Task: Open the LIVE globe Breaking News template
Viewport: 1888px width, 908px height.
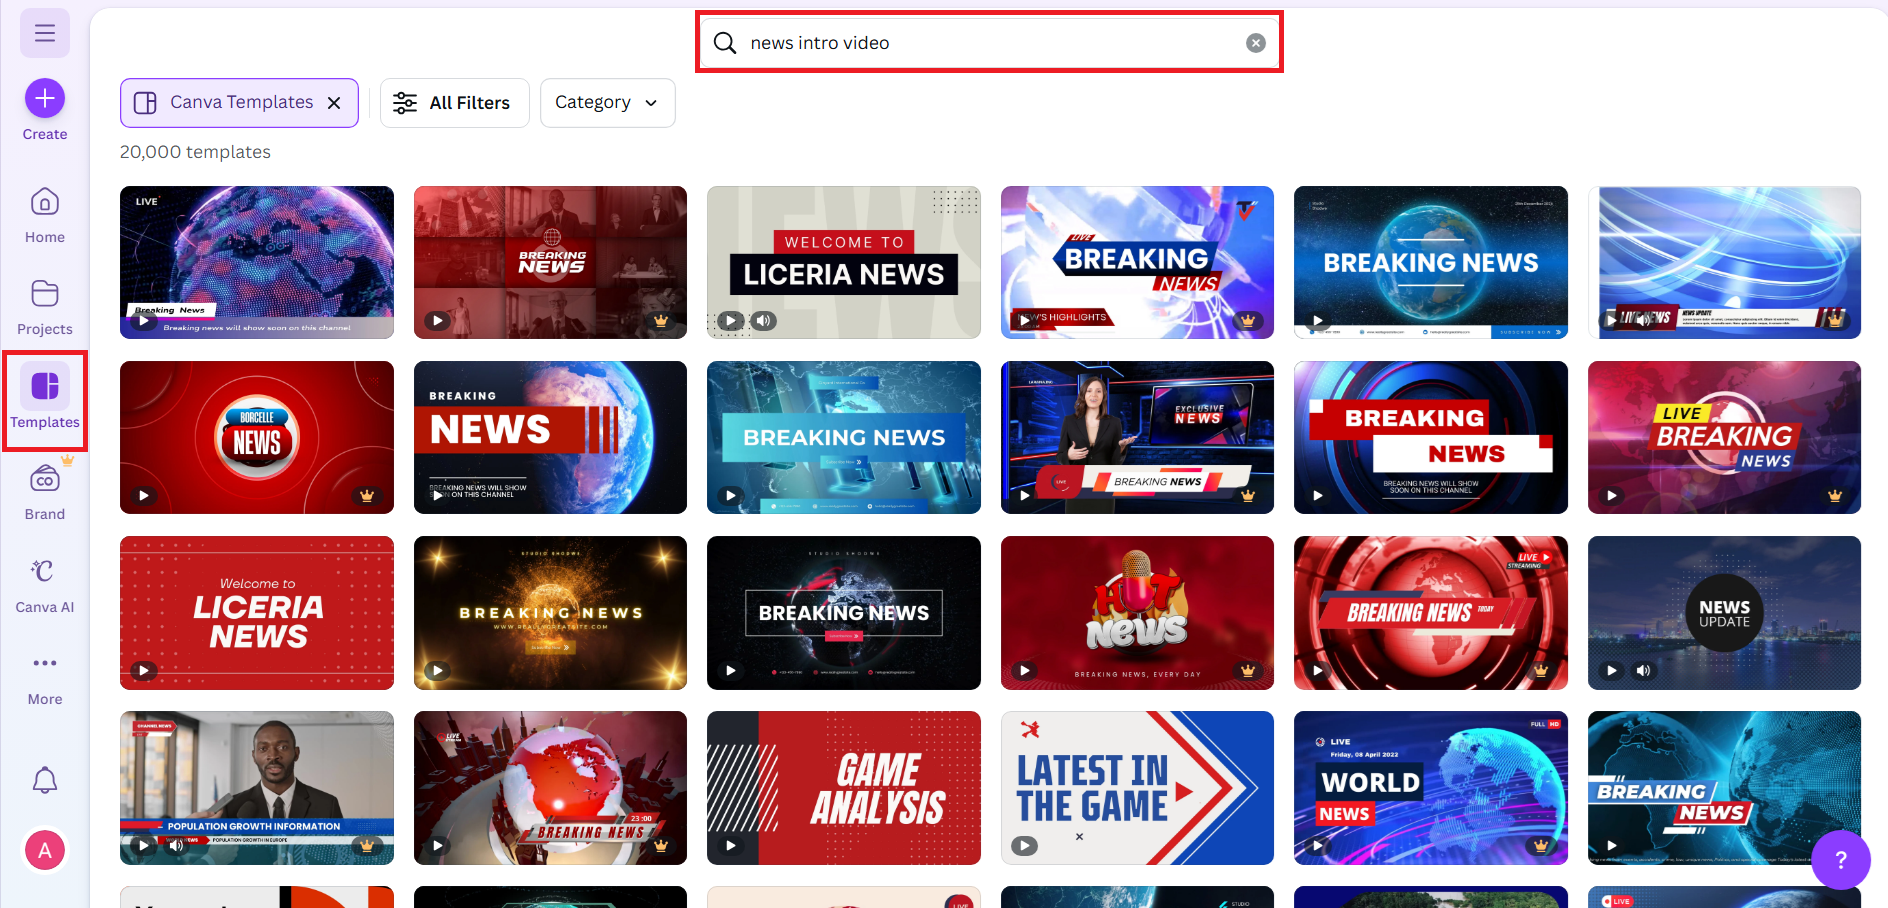Action: [x=257, y=262]
